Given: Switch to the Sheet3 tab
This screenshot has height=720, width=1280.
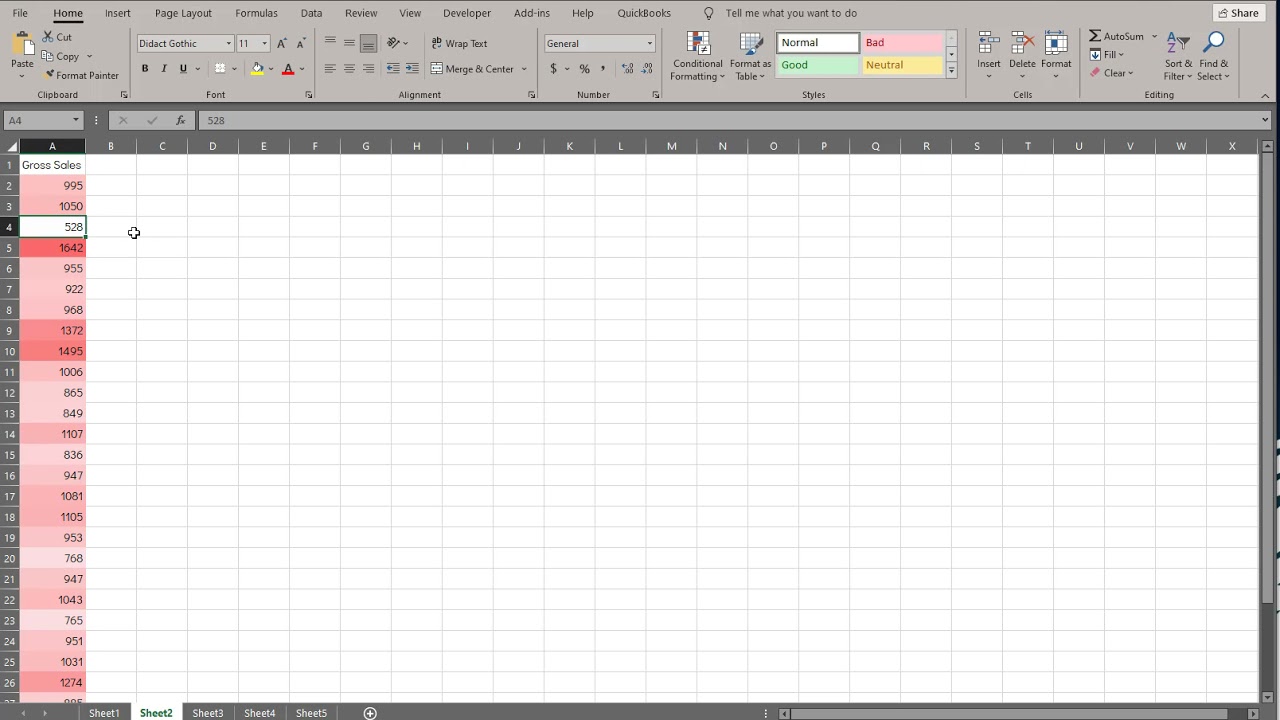Looking at the screenshot, I should 208,713.
